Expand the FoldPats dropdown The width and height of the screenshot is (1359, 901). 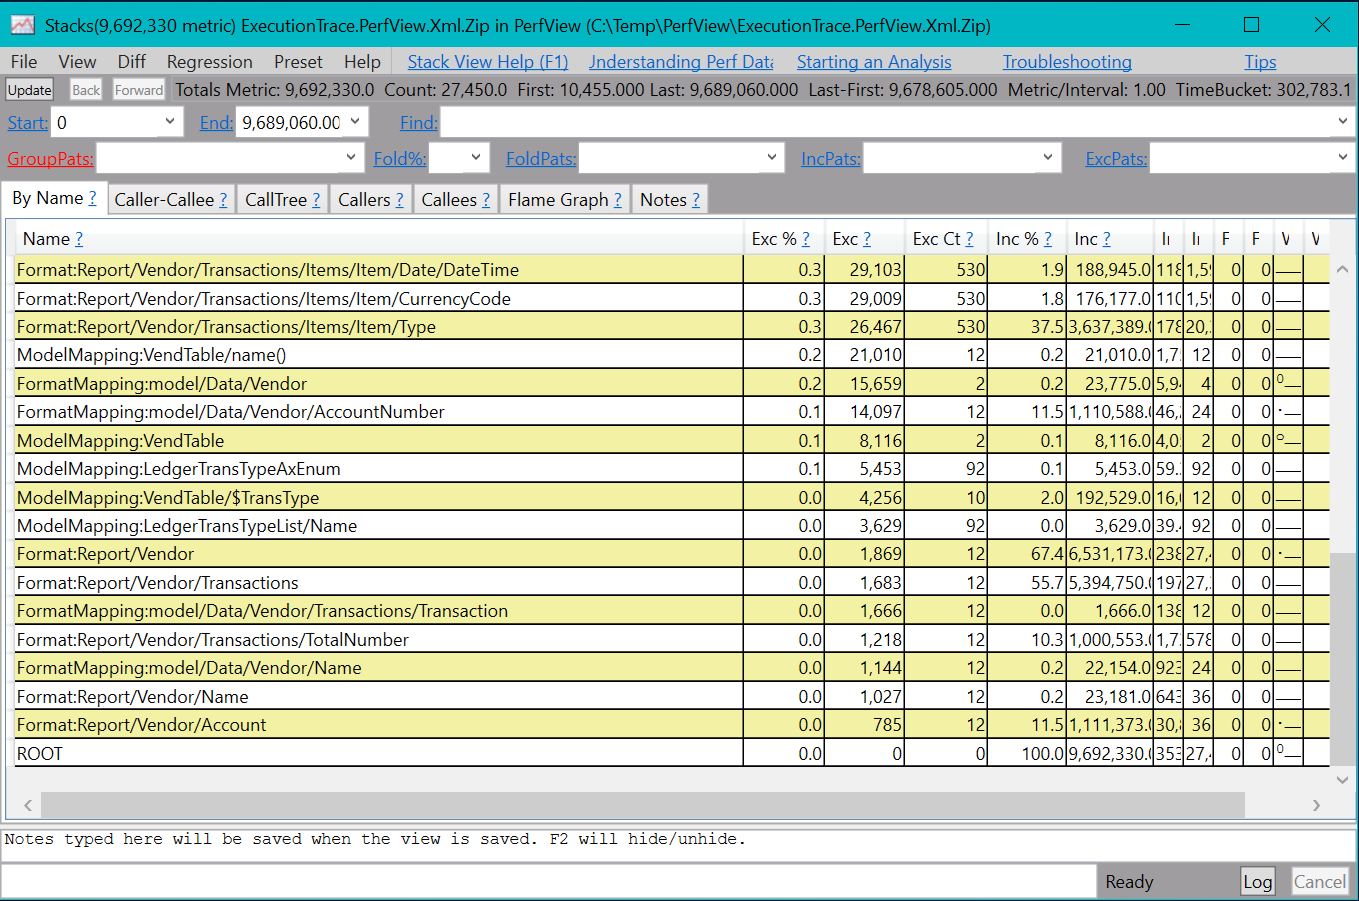[772, 158]
